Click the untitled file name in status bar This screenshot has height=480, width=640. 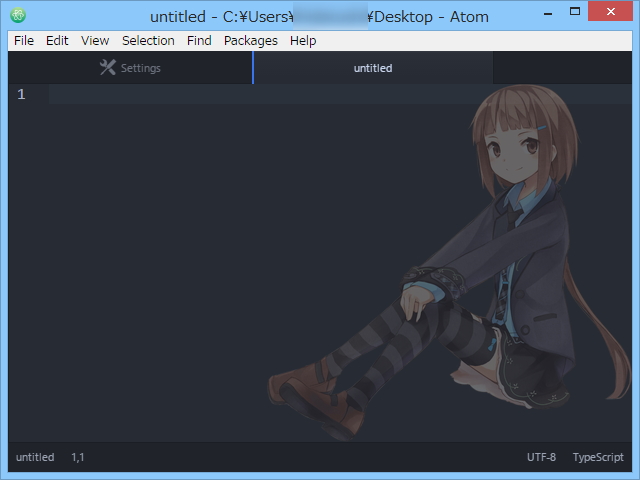pos(35,457)
